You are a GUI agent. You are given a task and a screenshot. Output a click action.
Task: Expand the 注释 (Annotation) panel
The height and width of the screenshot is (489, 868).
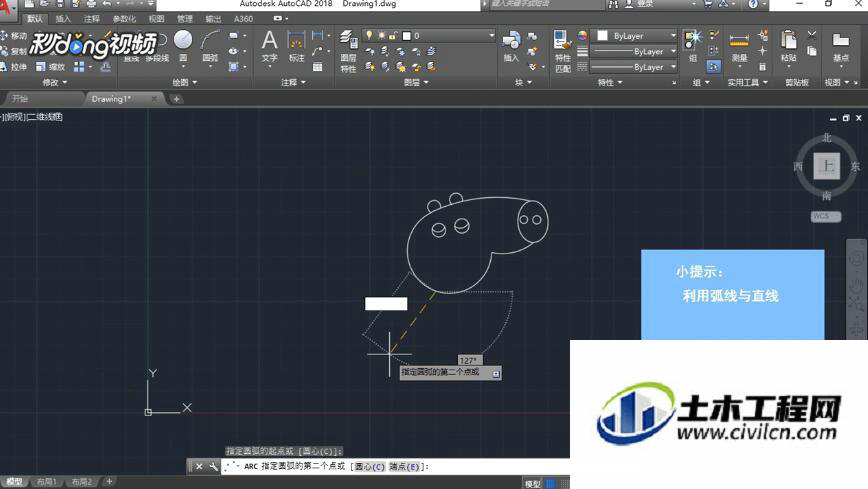293,82
